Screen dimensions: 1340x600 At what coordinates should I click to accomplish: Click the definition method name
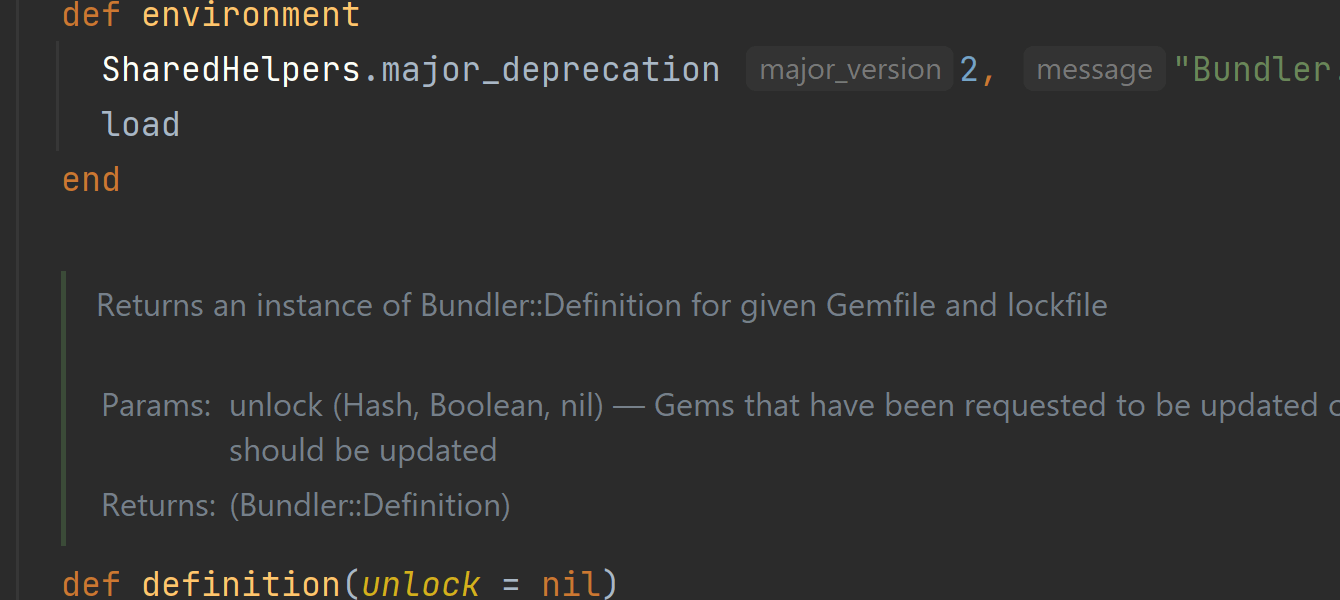tap(241, 584)
